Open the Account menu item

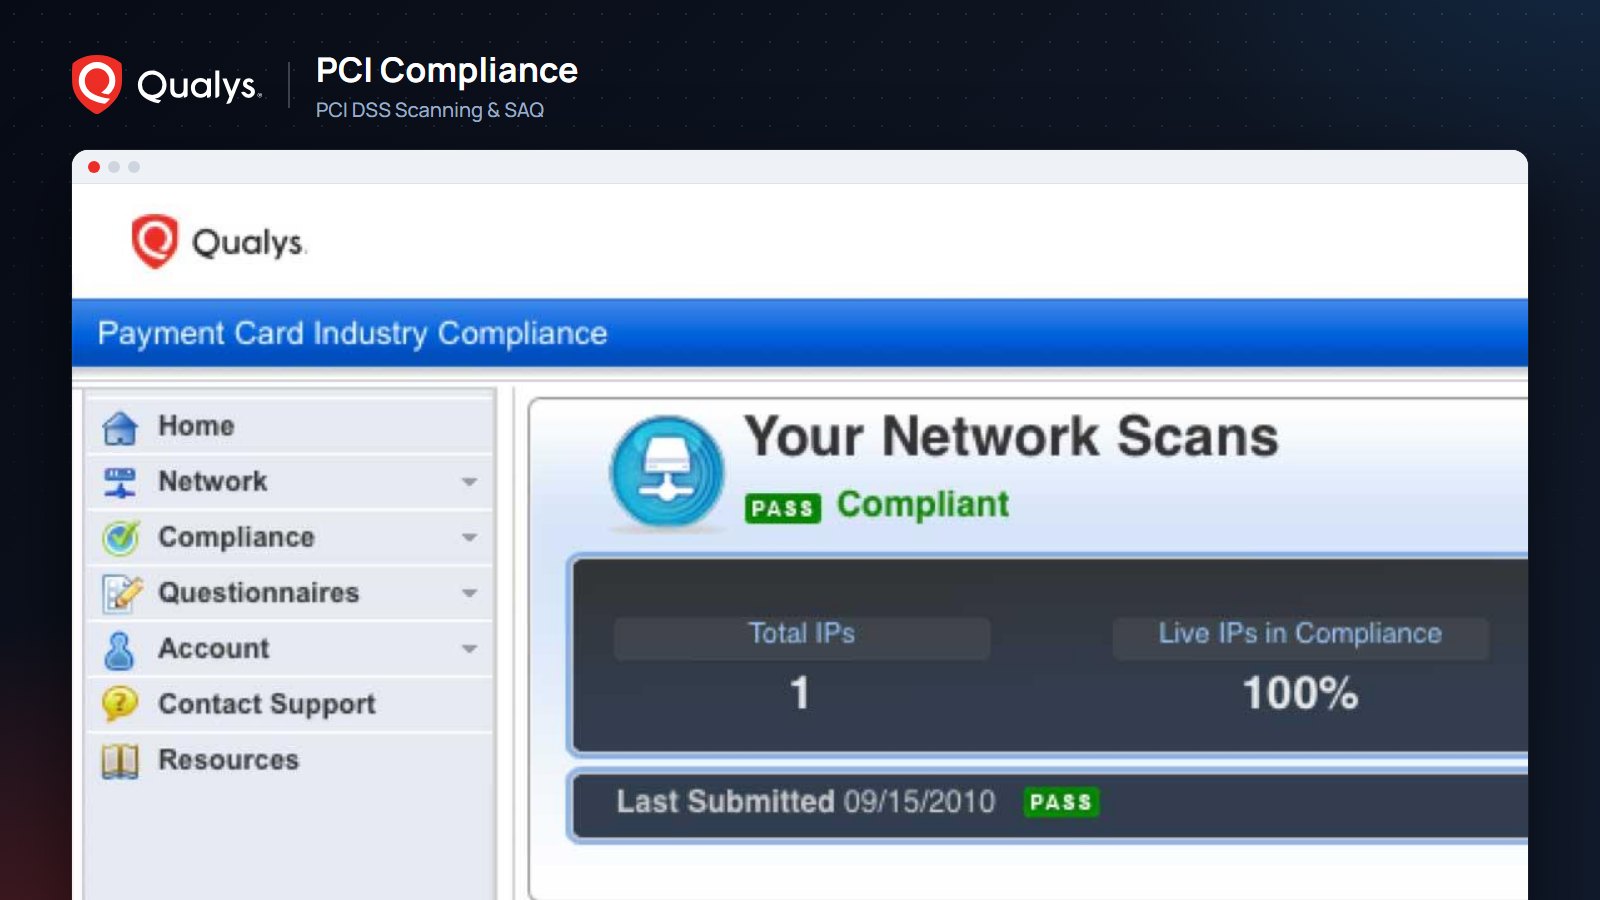point(290,649)
